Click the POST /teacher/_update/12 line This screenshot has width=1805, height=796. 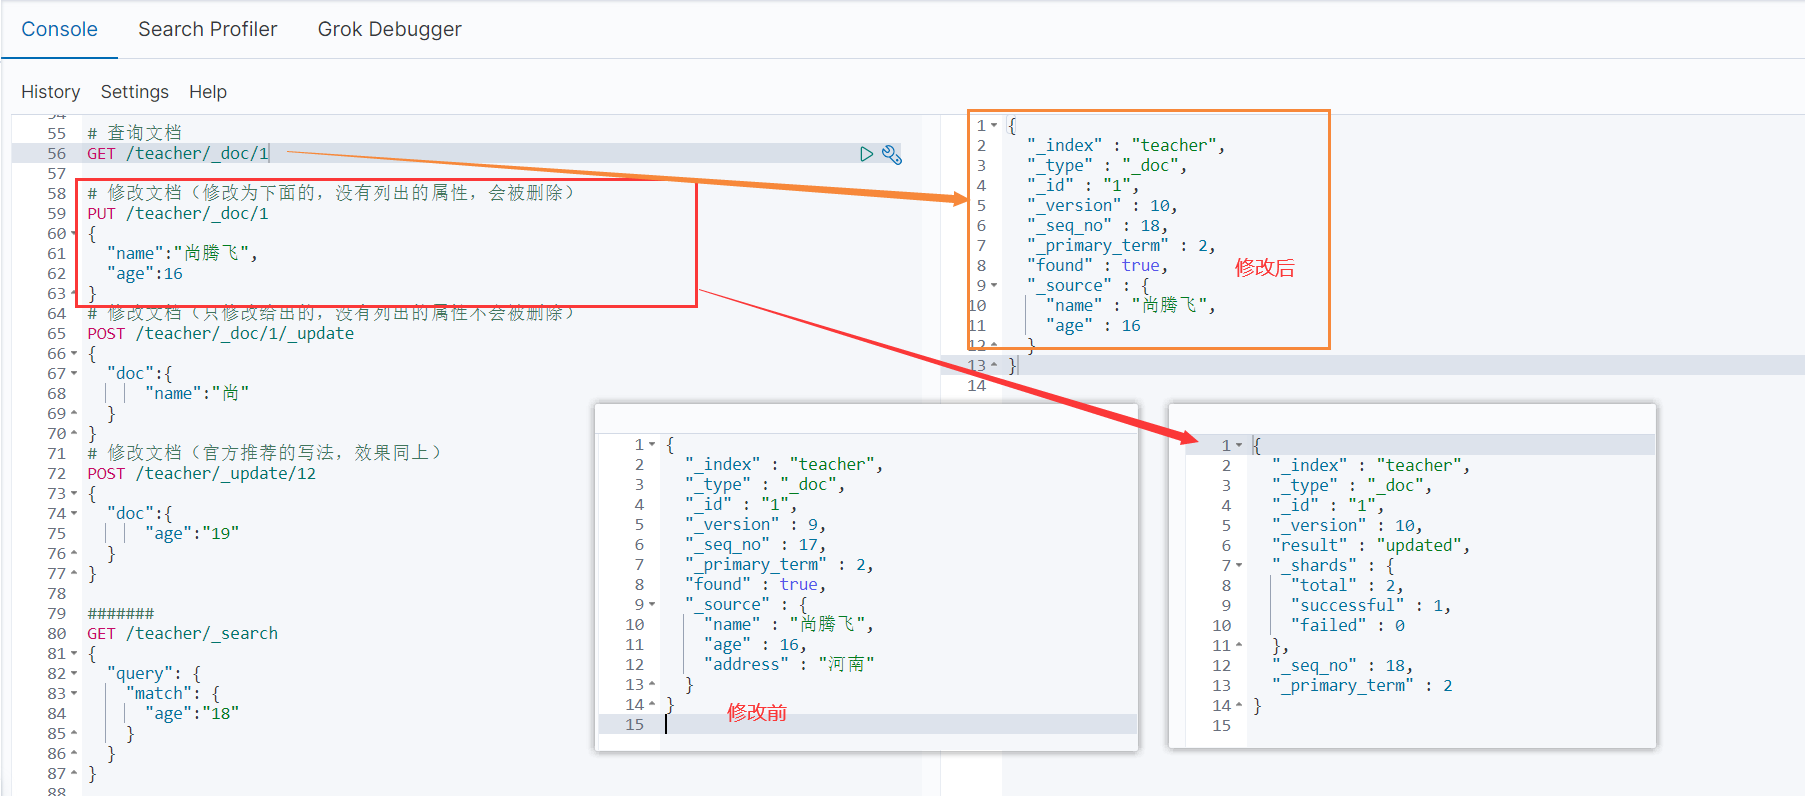click(x=201, y=474)
